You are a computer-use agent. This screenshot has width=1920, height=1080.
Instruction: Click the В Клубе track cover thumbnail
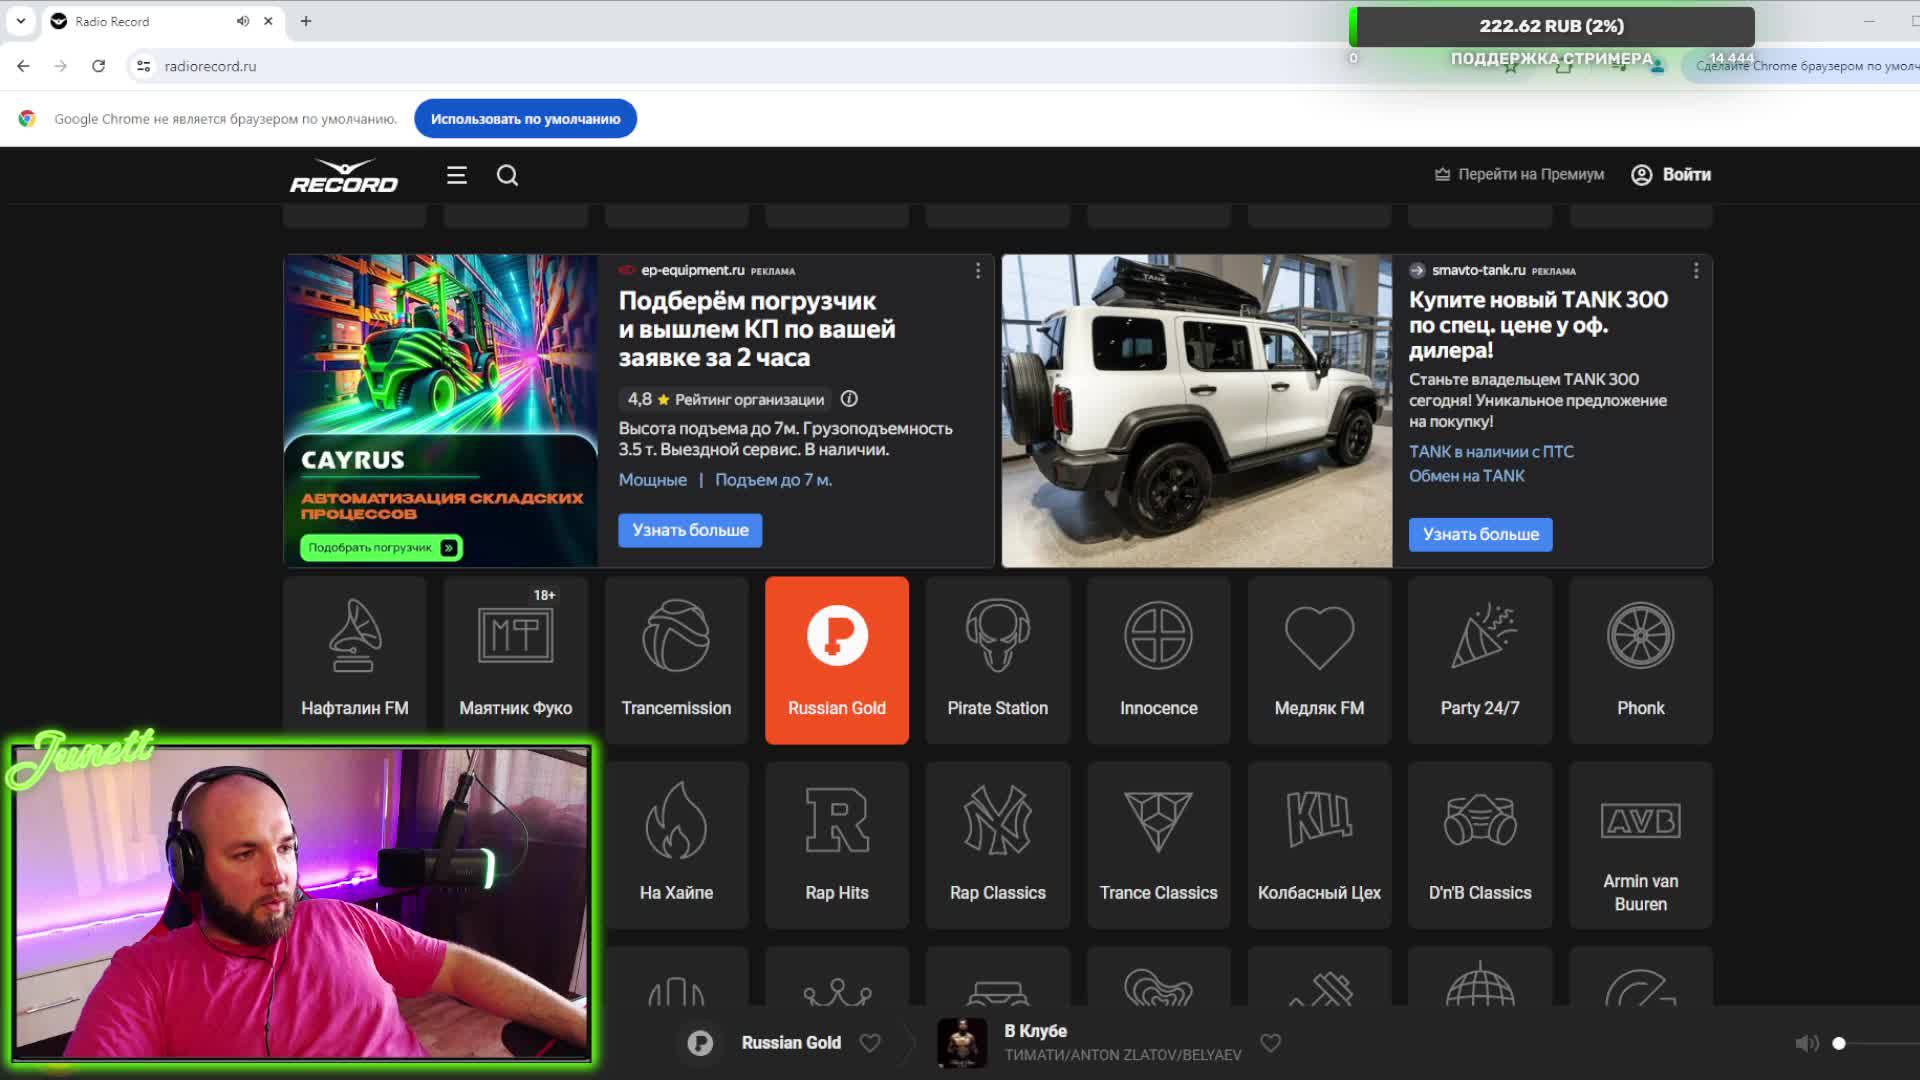961,1043
